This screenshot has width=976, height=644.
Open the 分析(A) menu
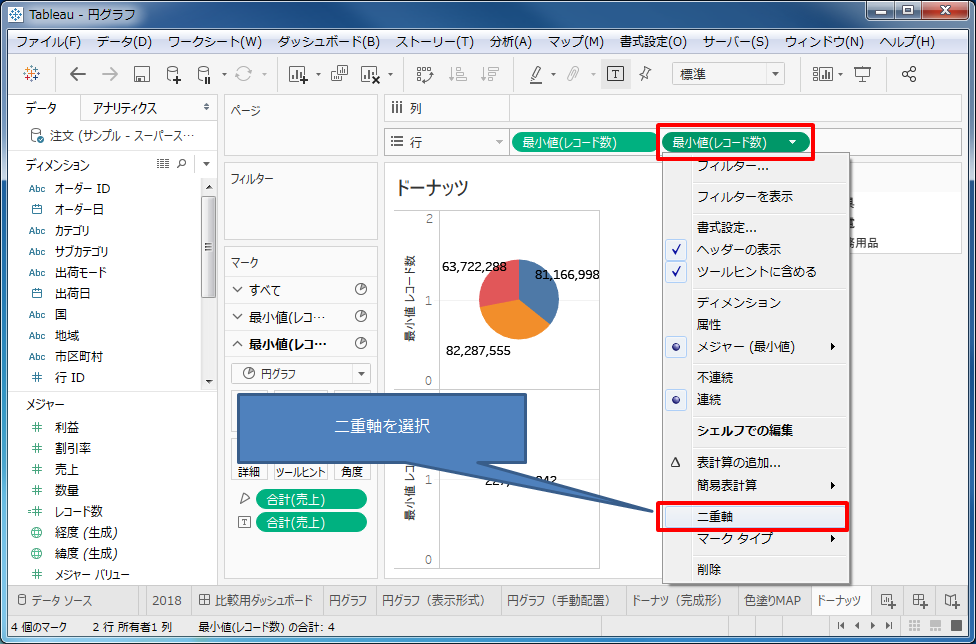(x=510, y=42)
